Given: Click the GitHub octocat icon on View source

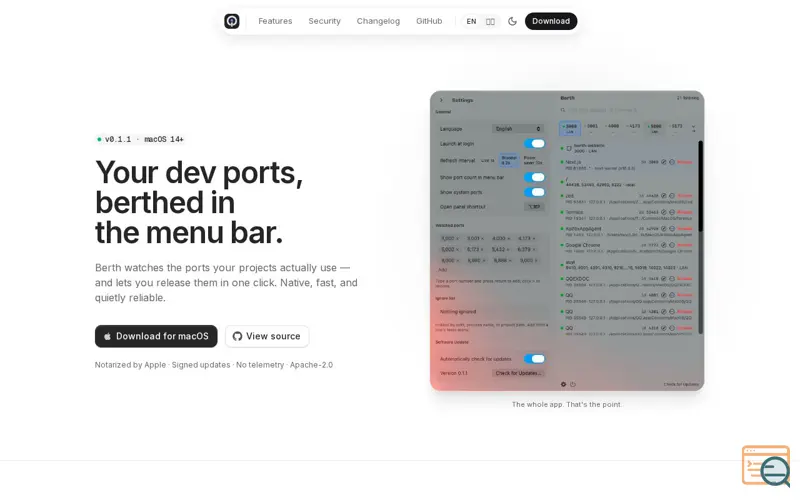Looking at the screenshot, I should pos(237,336).
